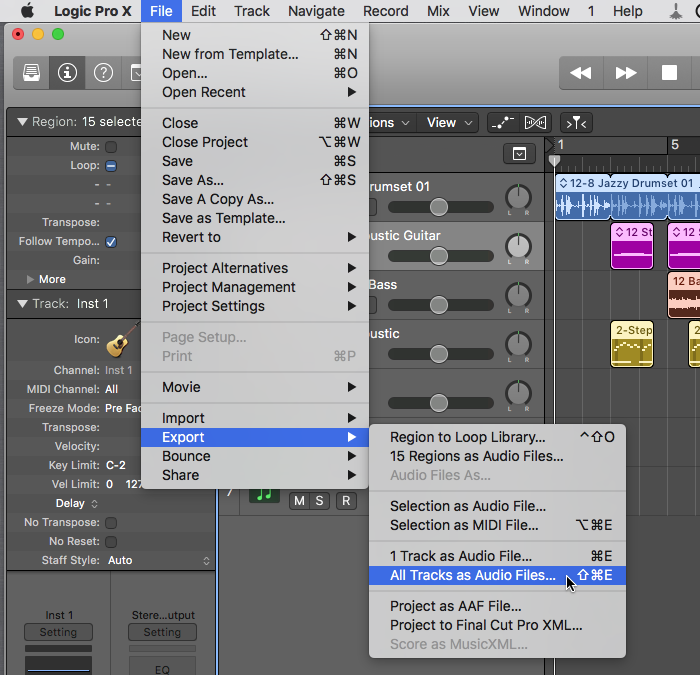Choose Close Project in File menu

(255, 142)
